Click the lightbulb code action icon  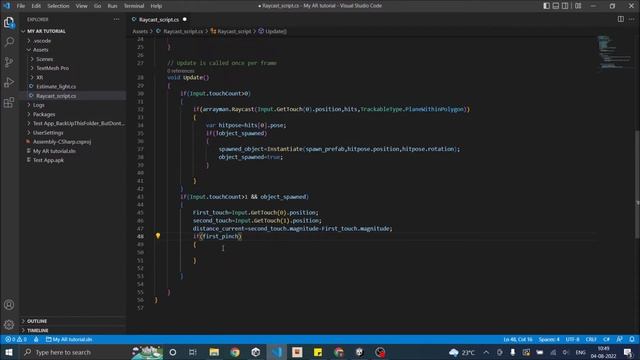158,236
